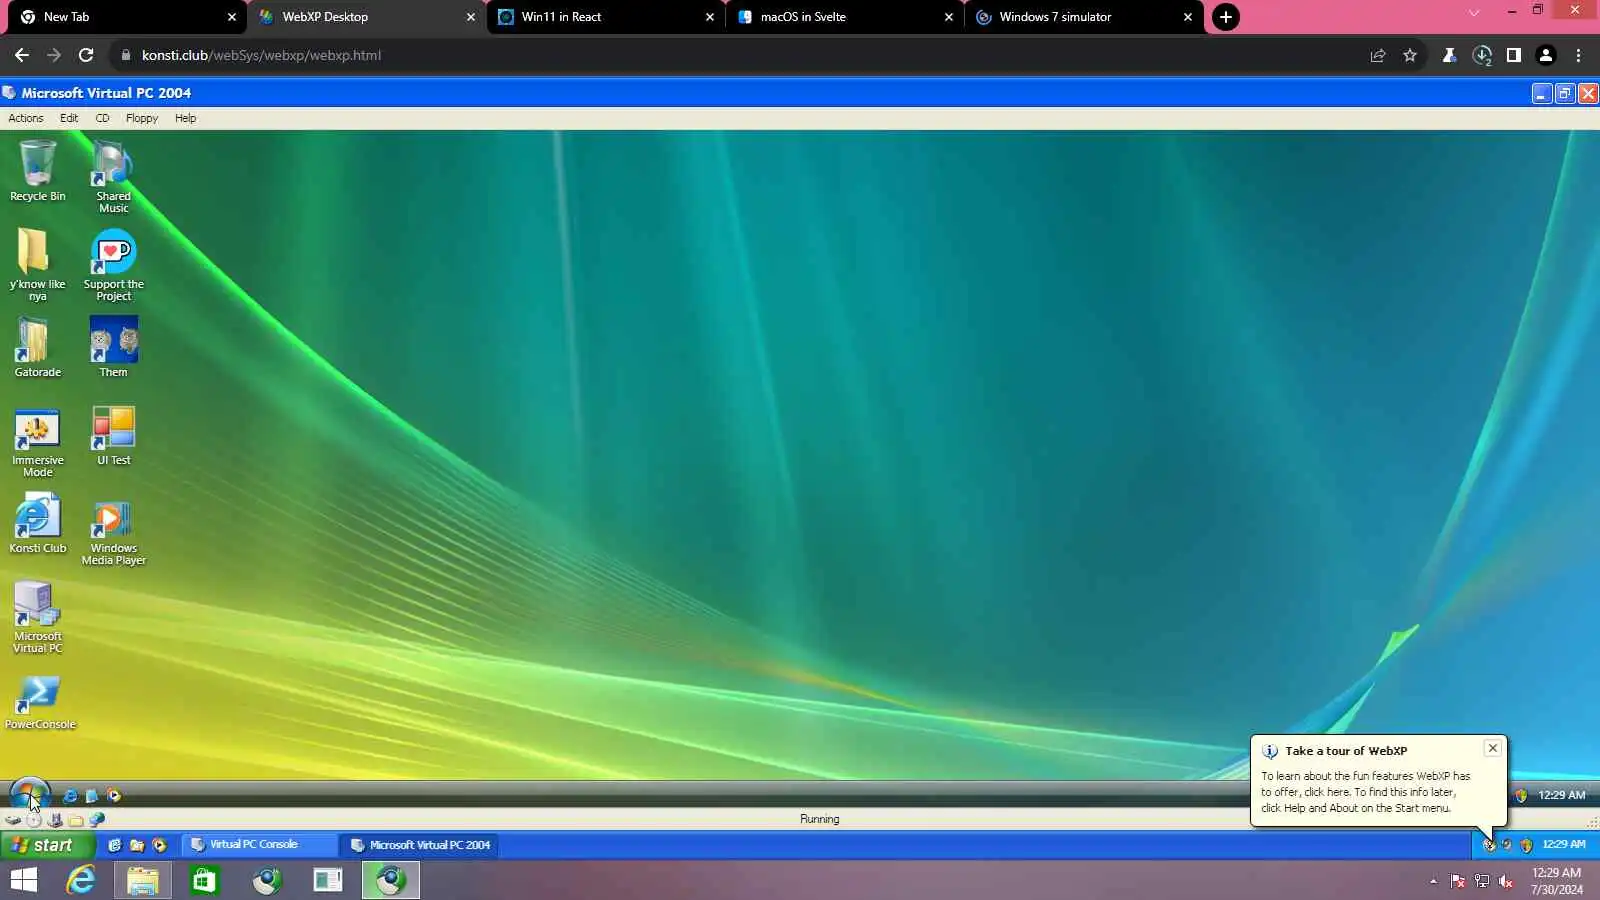Viewport: 1600px width, 900px height.
Task: Click the muted volume icon in host tray
Action: click(1506, 881)
